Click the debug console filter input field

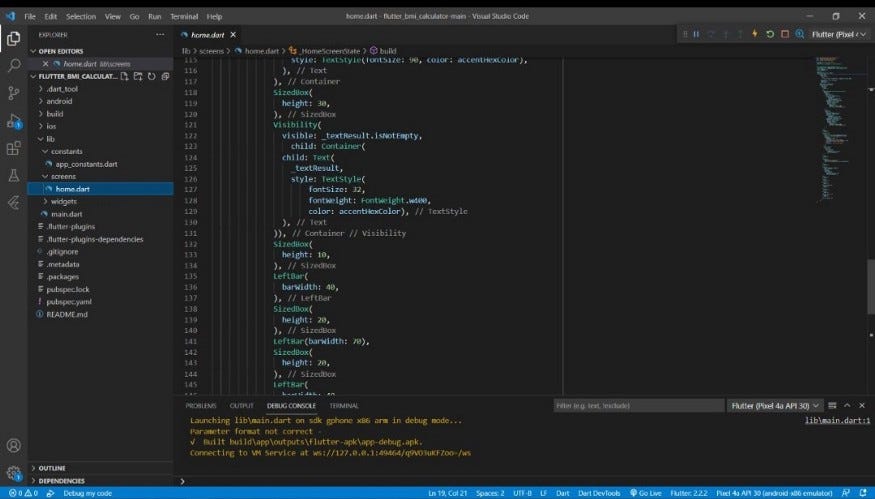pyautogui.click(x=638, y=406)
